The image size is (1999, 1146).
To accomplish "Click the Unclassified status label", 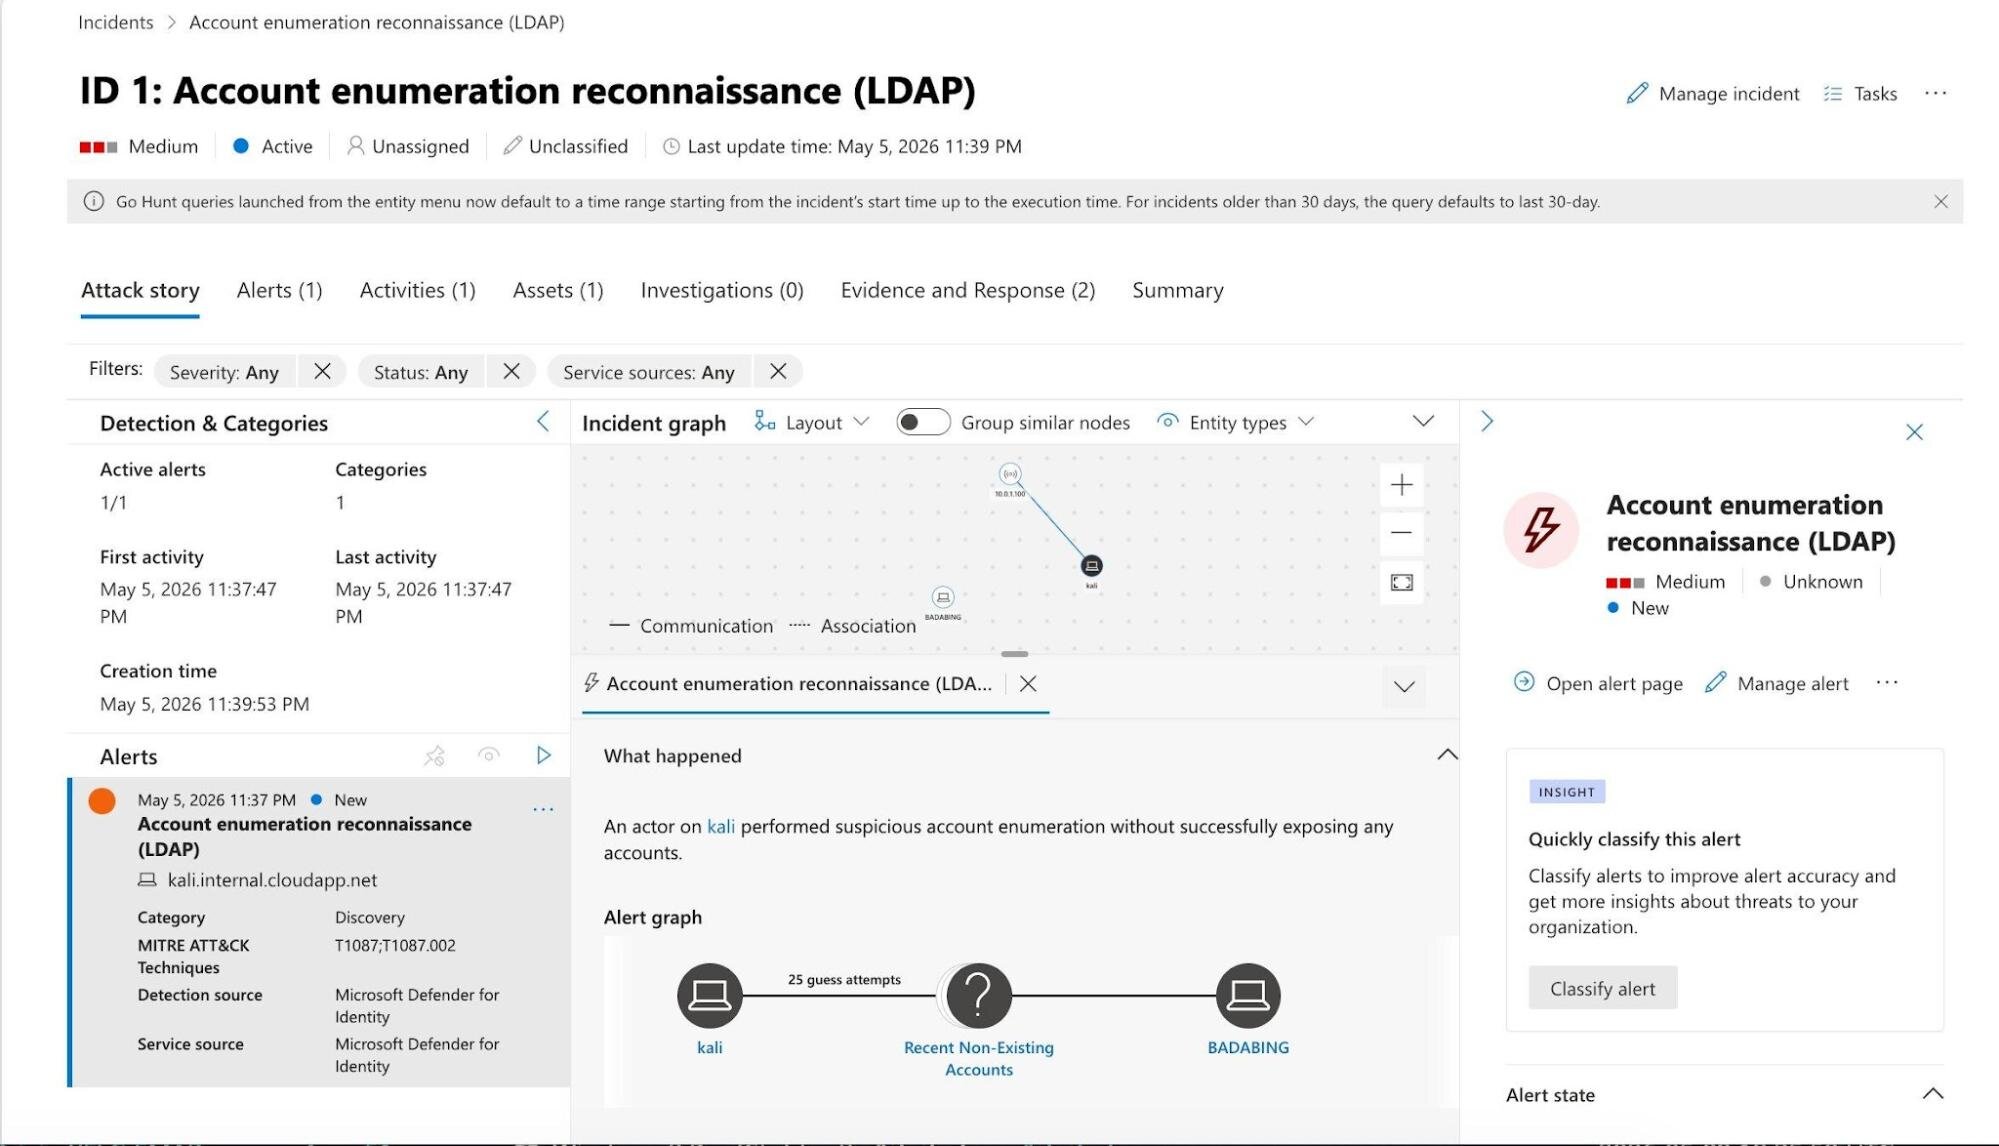I will (566, 146).
